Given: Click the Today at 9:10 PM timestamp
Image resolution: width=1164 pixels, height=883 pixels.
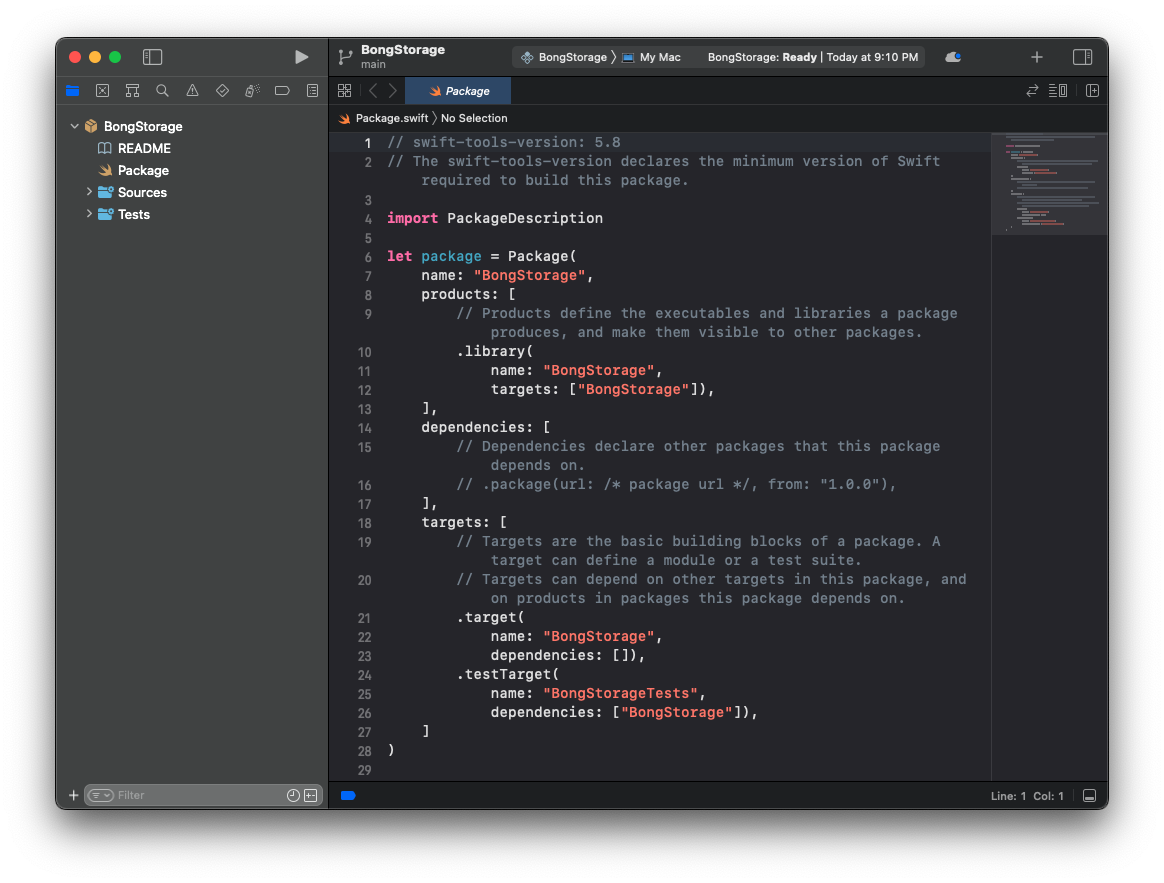Looking at the screenshot, I should pyautogui.click(x=872, y=57).
